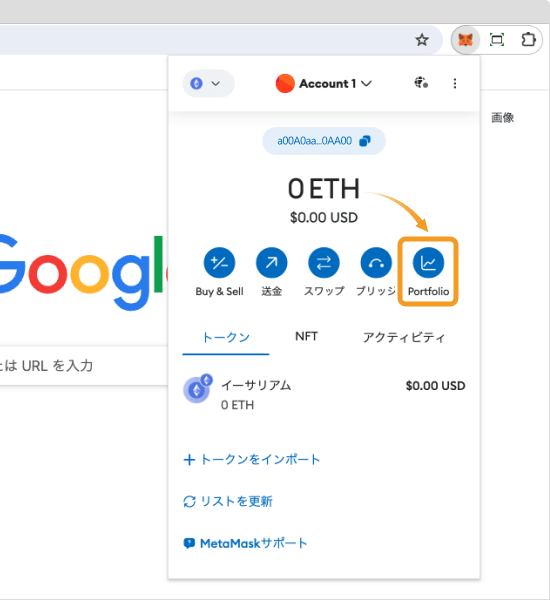Screen dimensions: 550x600
Task: Click the screen capture icon in toolbar
Action: [497, 40]
